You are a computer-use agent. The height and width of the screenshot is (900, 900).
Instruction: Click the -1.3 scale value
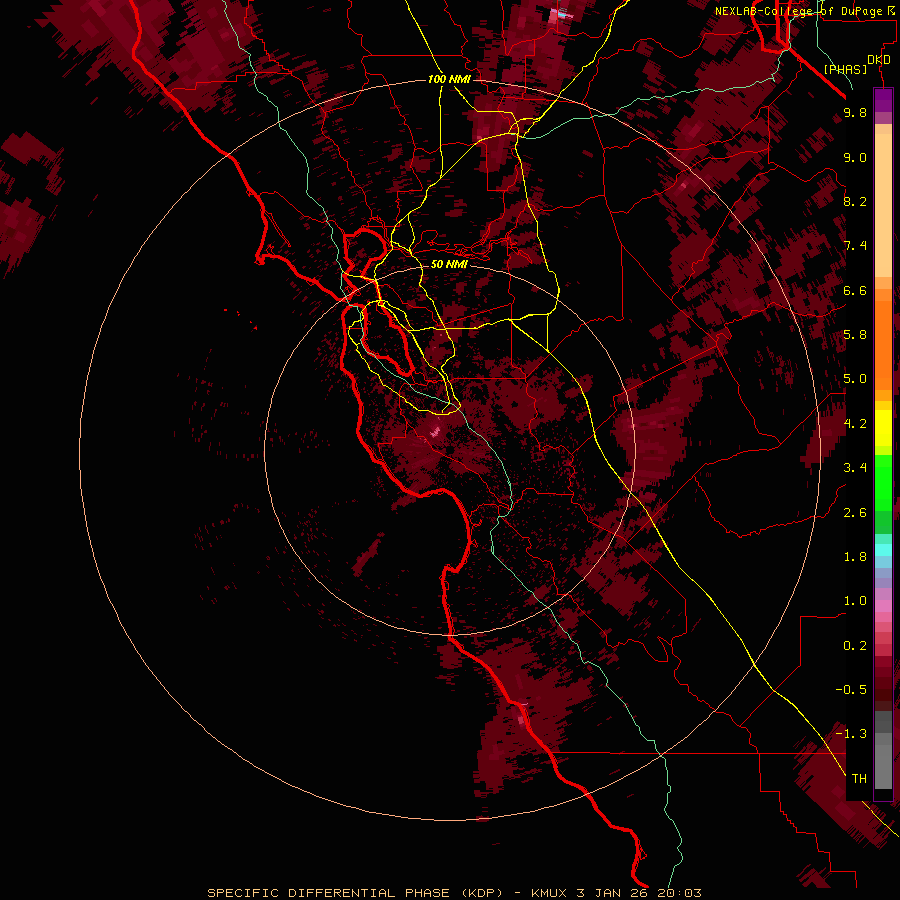pyautogui.click(x=851, y=734)
